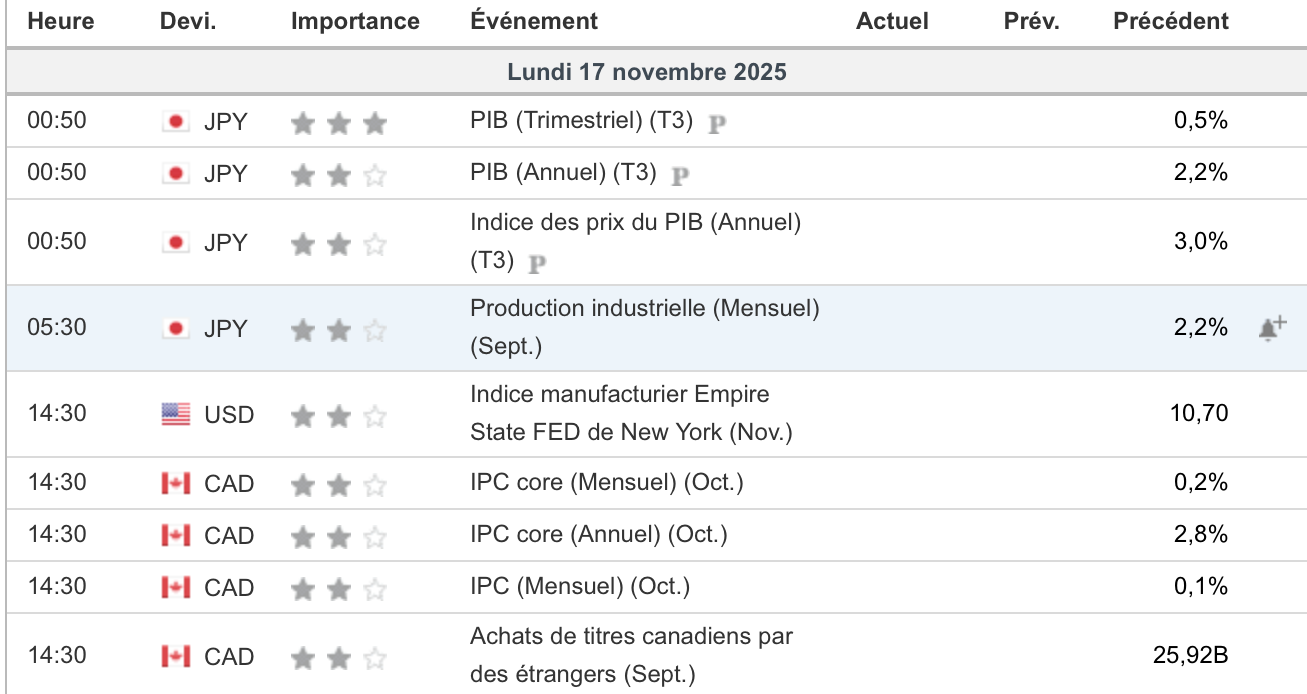Click Japan flag on the 05:30 row
This screenshot has height=694, width=1307.
pos(176,328)
